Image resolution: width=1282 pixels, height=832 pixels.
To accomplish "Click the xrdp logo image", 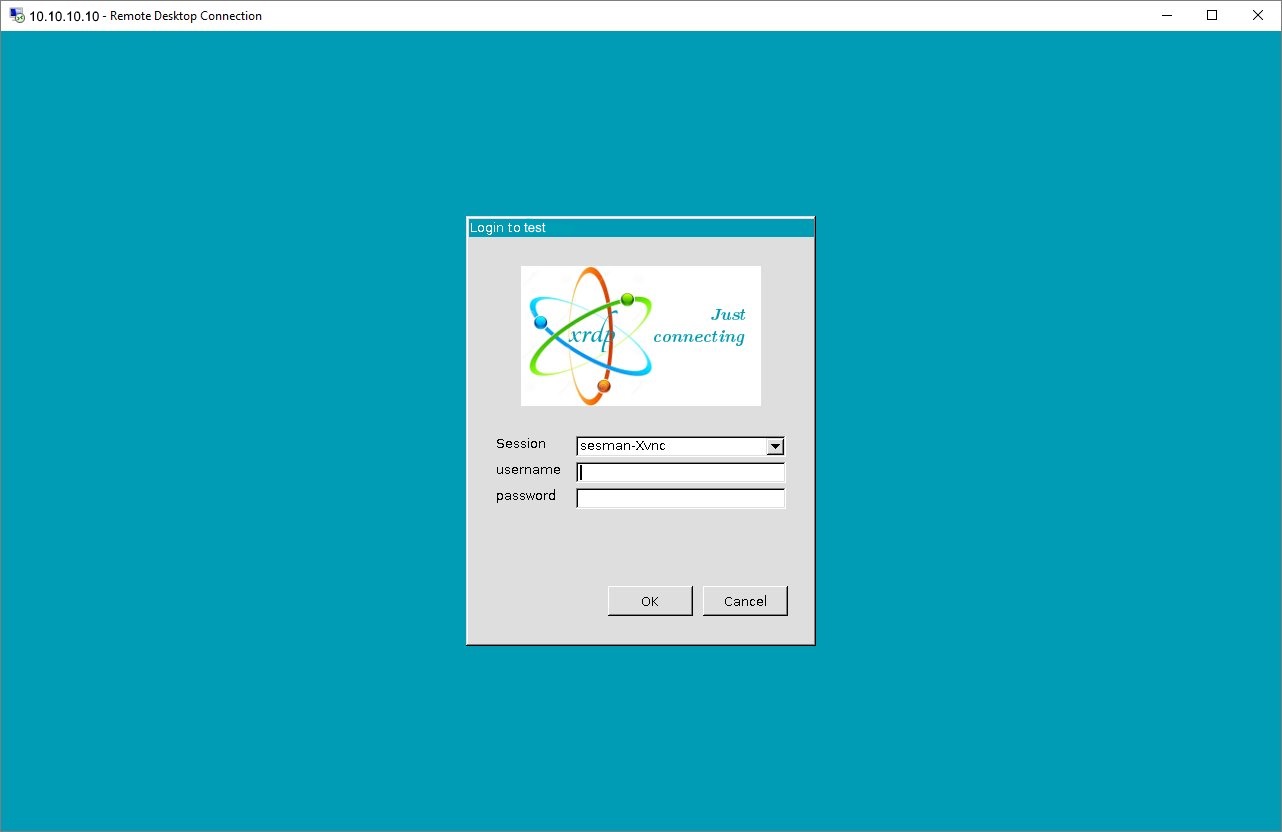I will [641, 336].
